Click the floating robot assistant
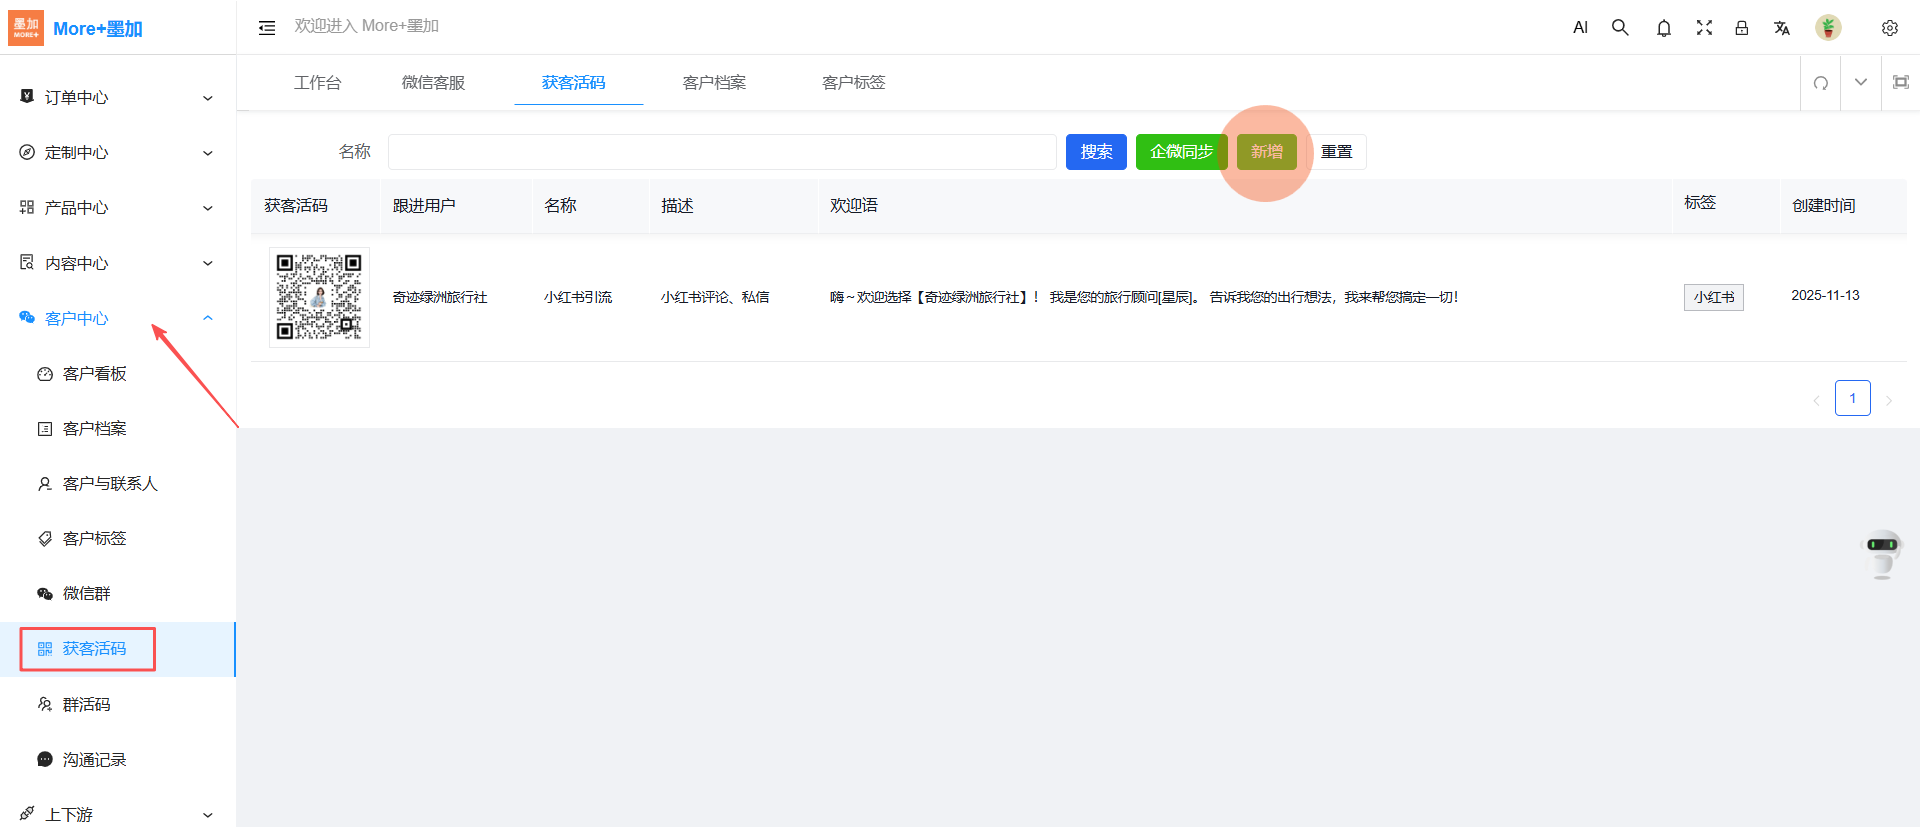 point(1882,553)
